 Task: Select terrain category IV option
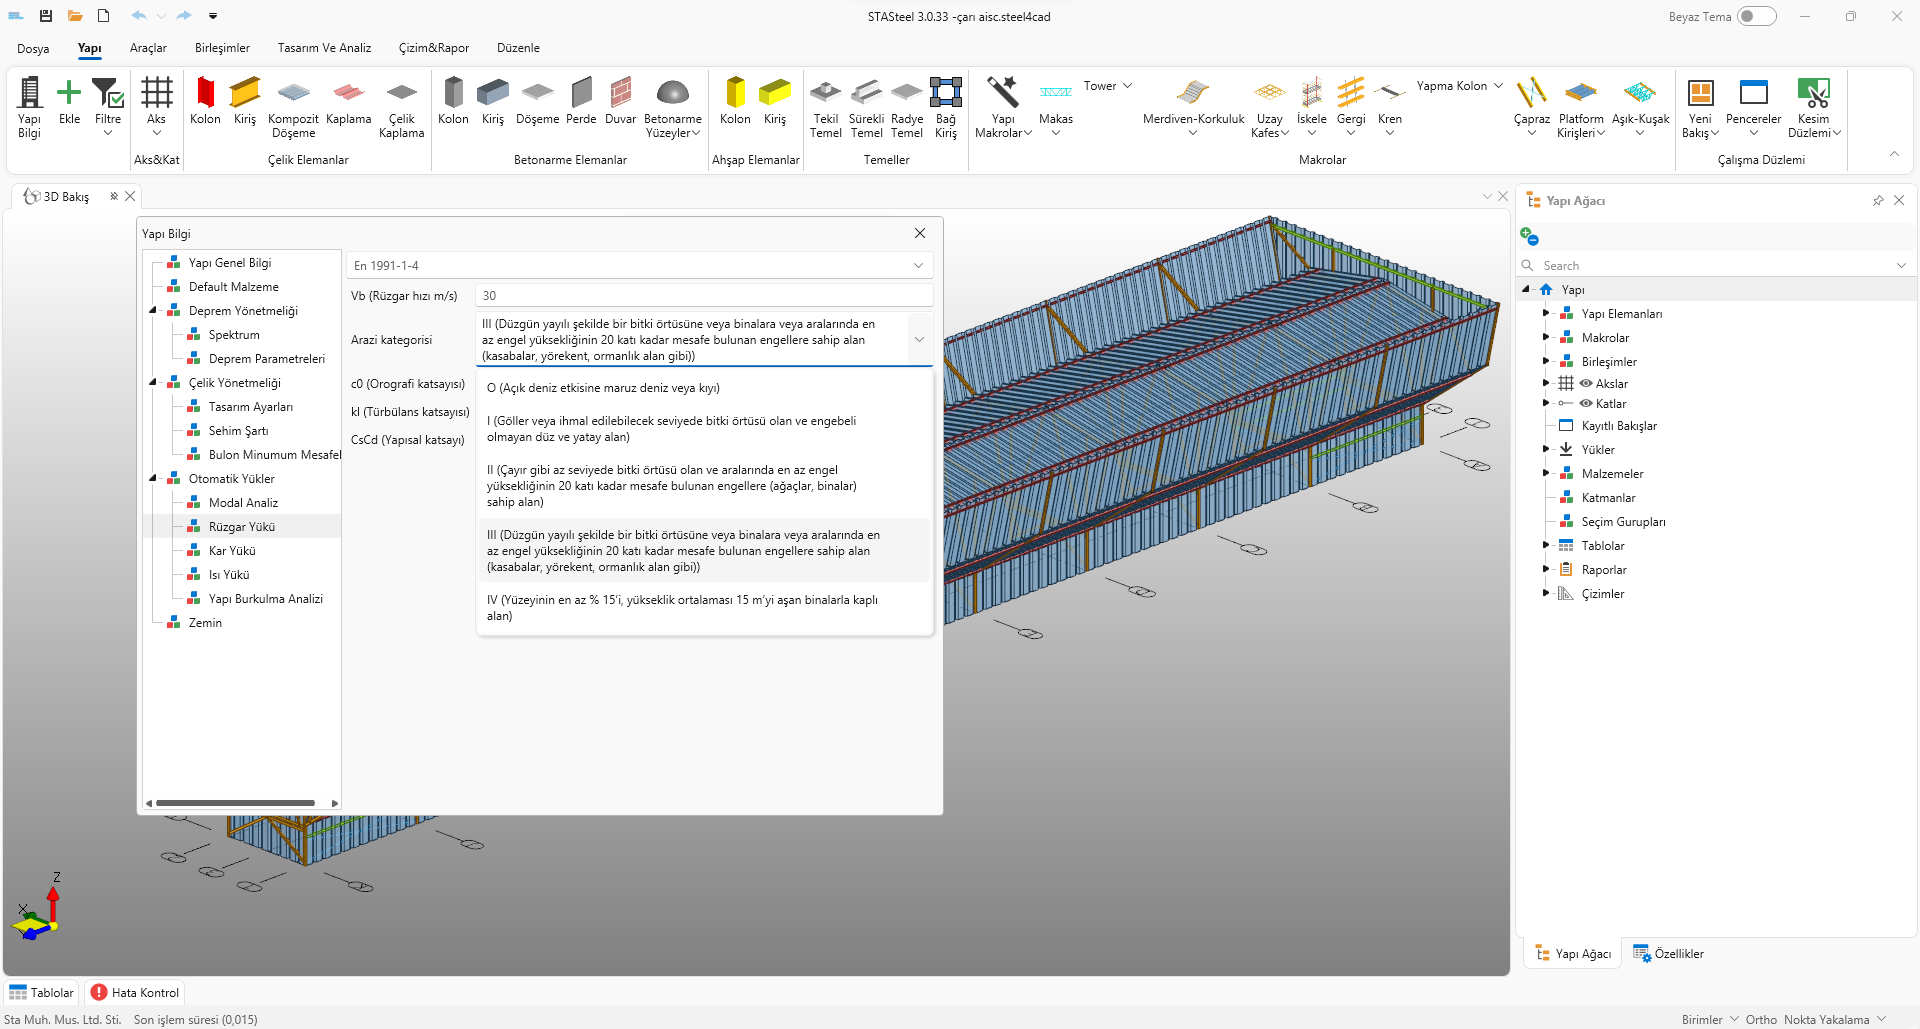(x=682, y=608)
